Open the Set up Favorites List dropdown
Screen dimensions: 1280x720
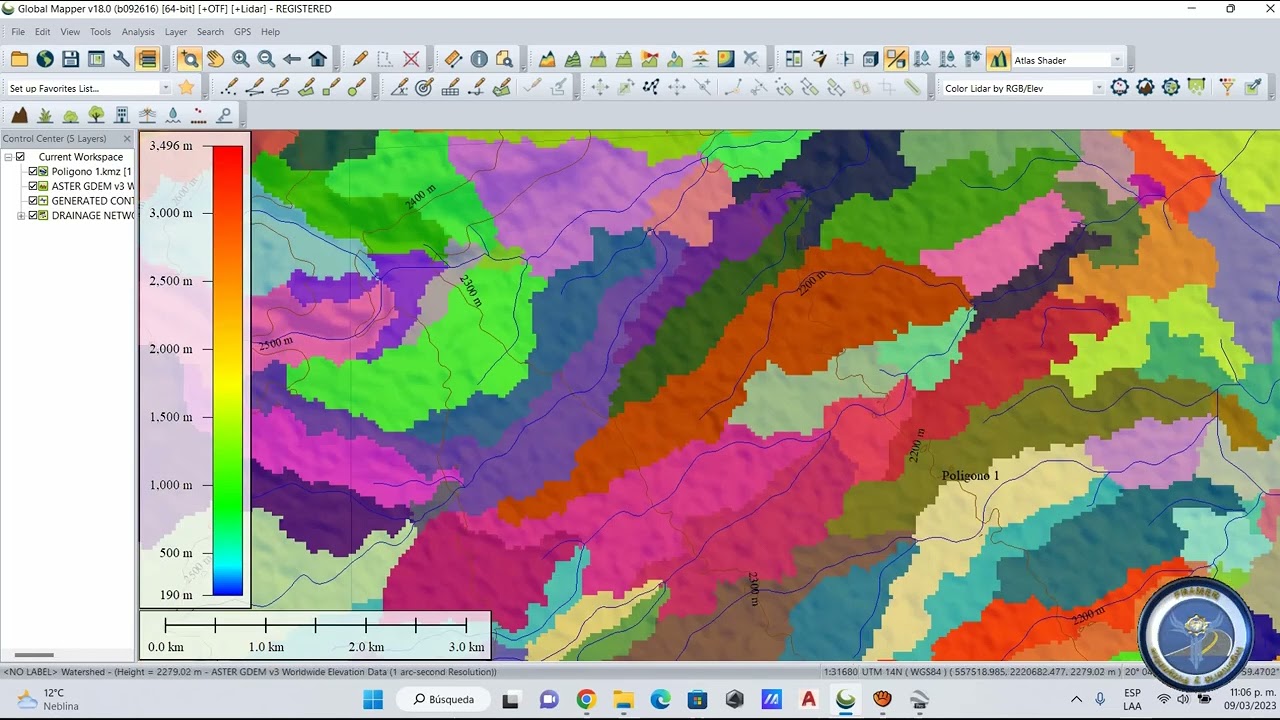point(164,88)
